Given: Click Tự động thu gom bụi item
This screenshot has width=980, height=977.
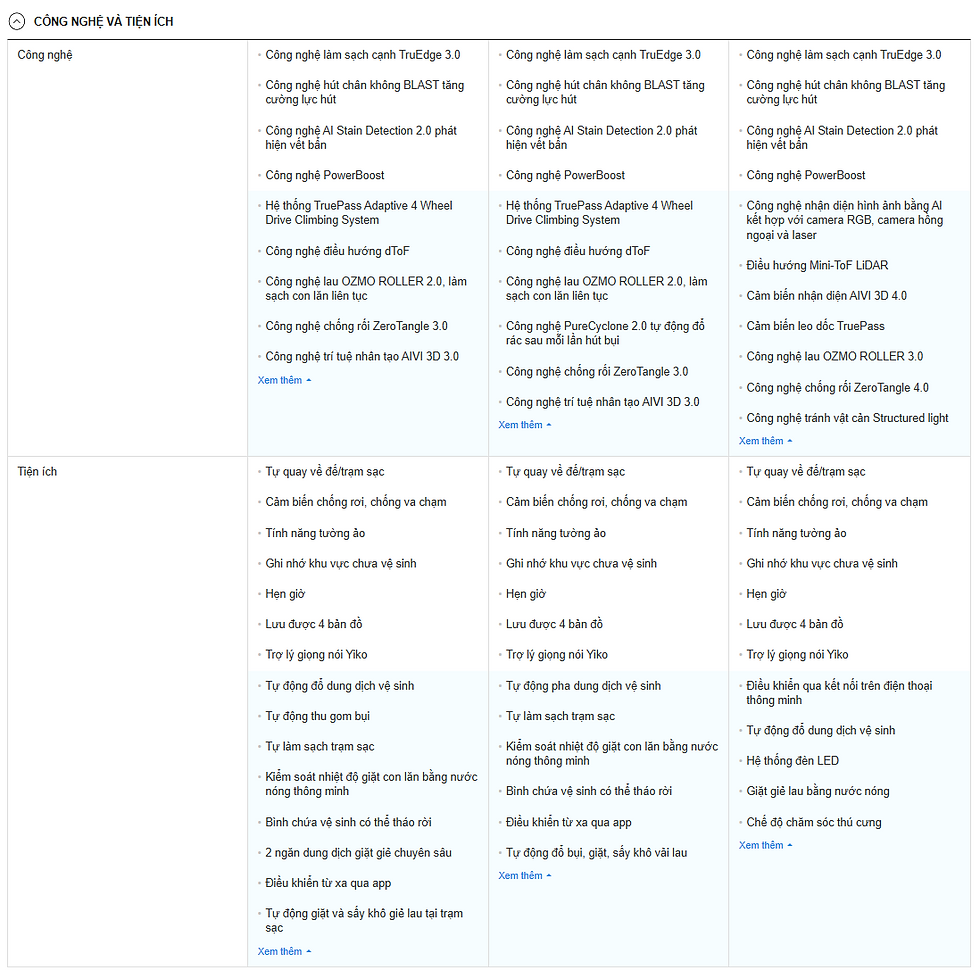Looking at the screenshot, I should [x=318, y=716].
